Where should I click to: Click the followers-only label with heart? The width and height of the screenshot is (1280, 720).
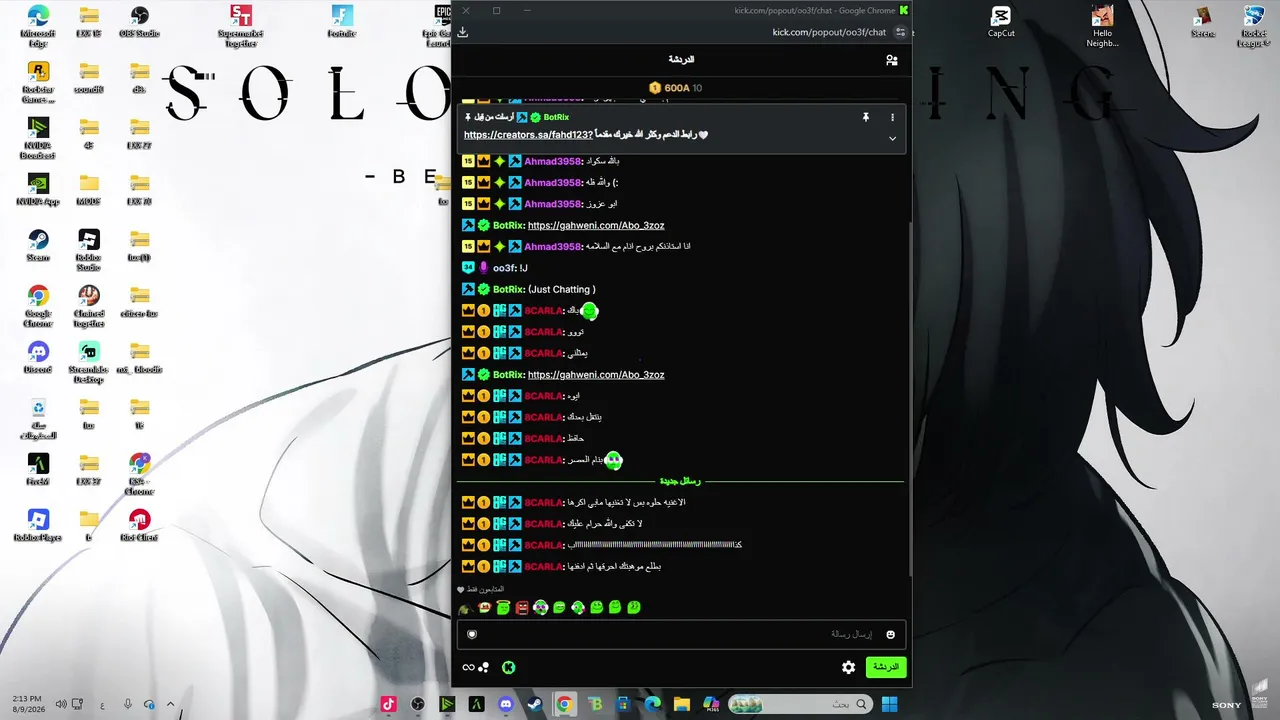(x=481, y=590)
